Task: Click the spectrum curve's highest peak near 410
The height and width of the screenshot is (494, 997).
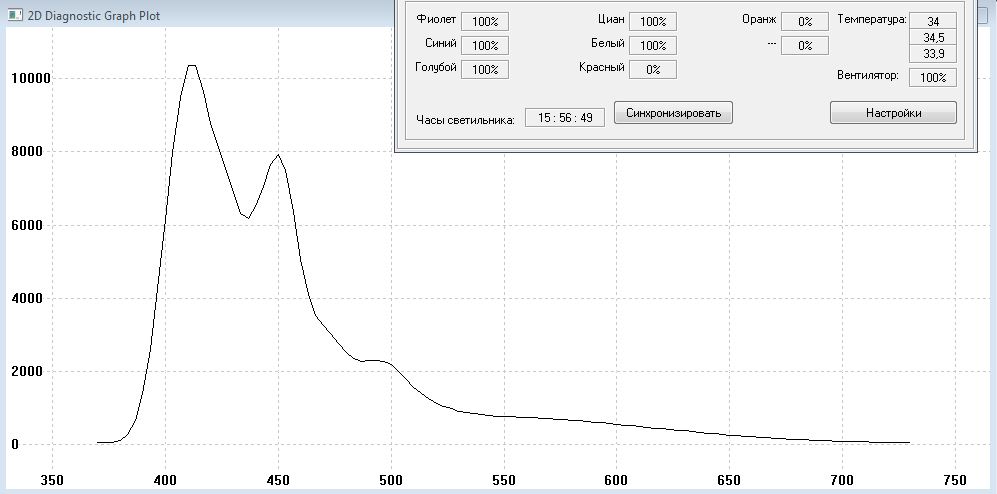Action: [191, 65]
